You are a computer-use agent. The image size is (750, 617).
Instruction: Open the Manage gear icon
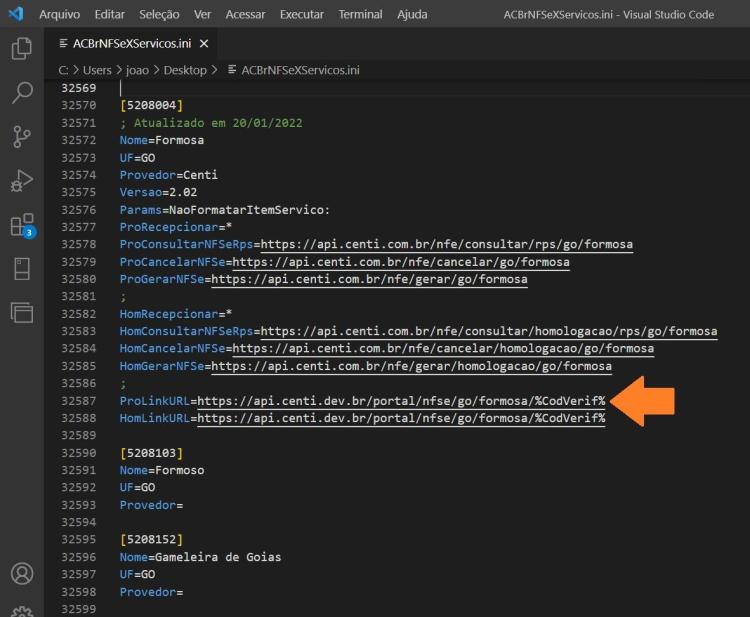[22, 612]
